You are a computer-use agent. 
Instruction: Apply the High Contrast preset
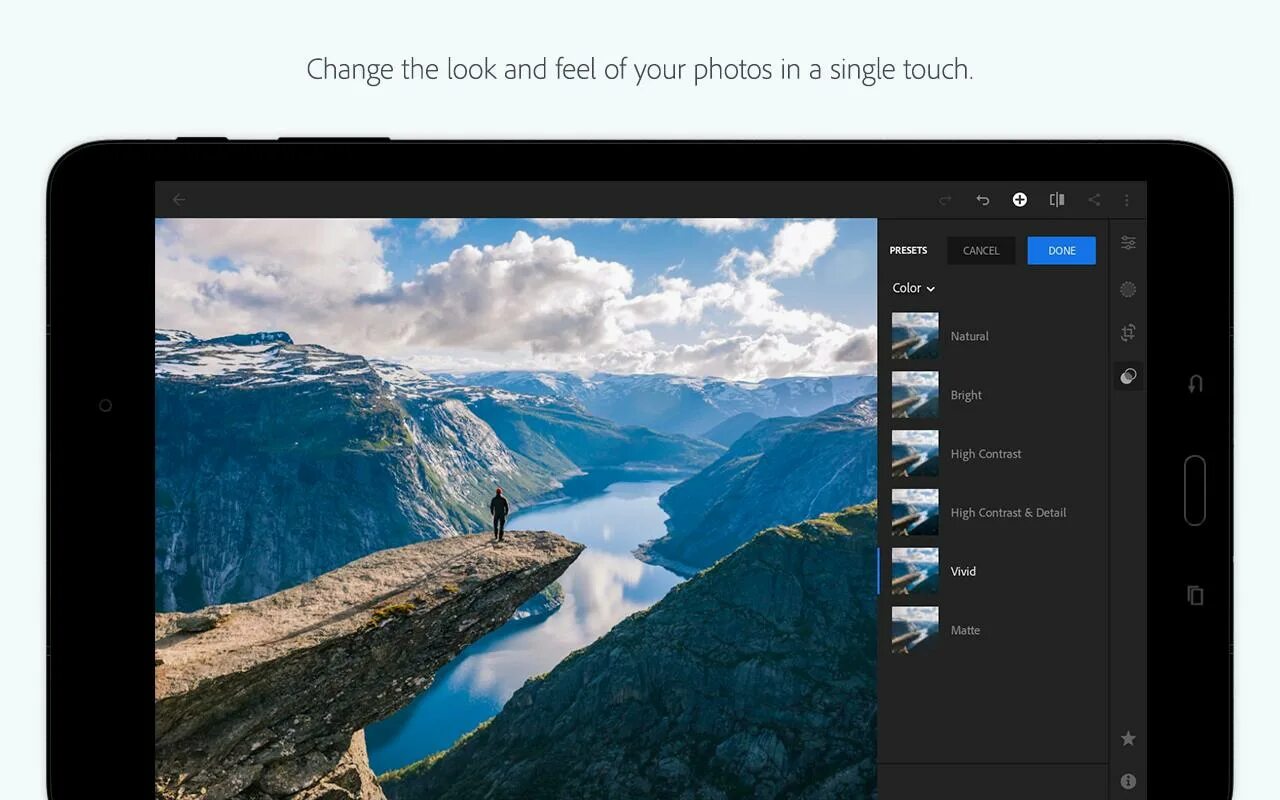[x=992, y=454]
